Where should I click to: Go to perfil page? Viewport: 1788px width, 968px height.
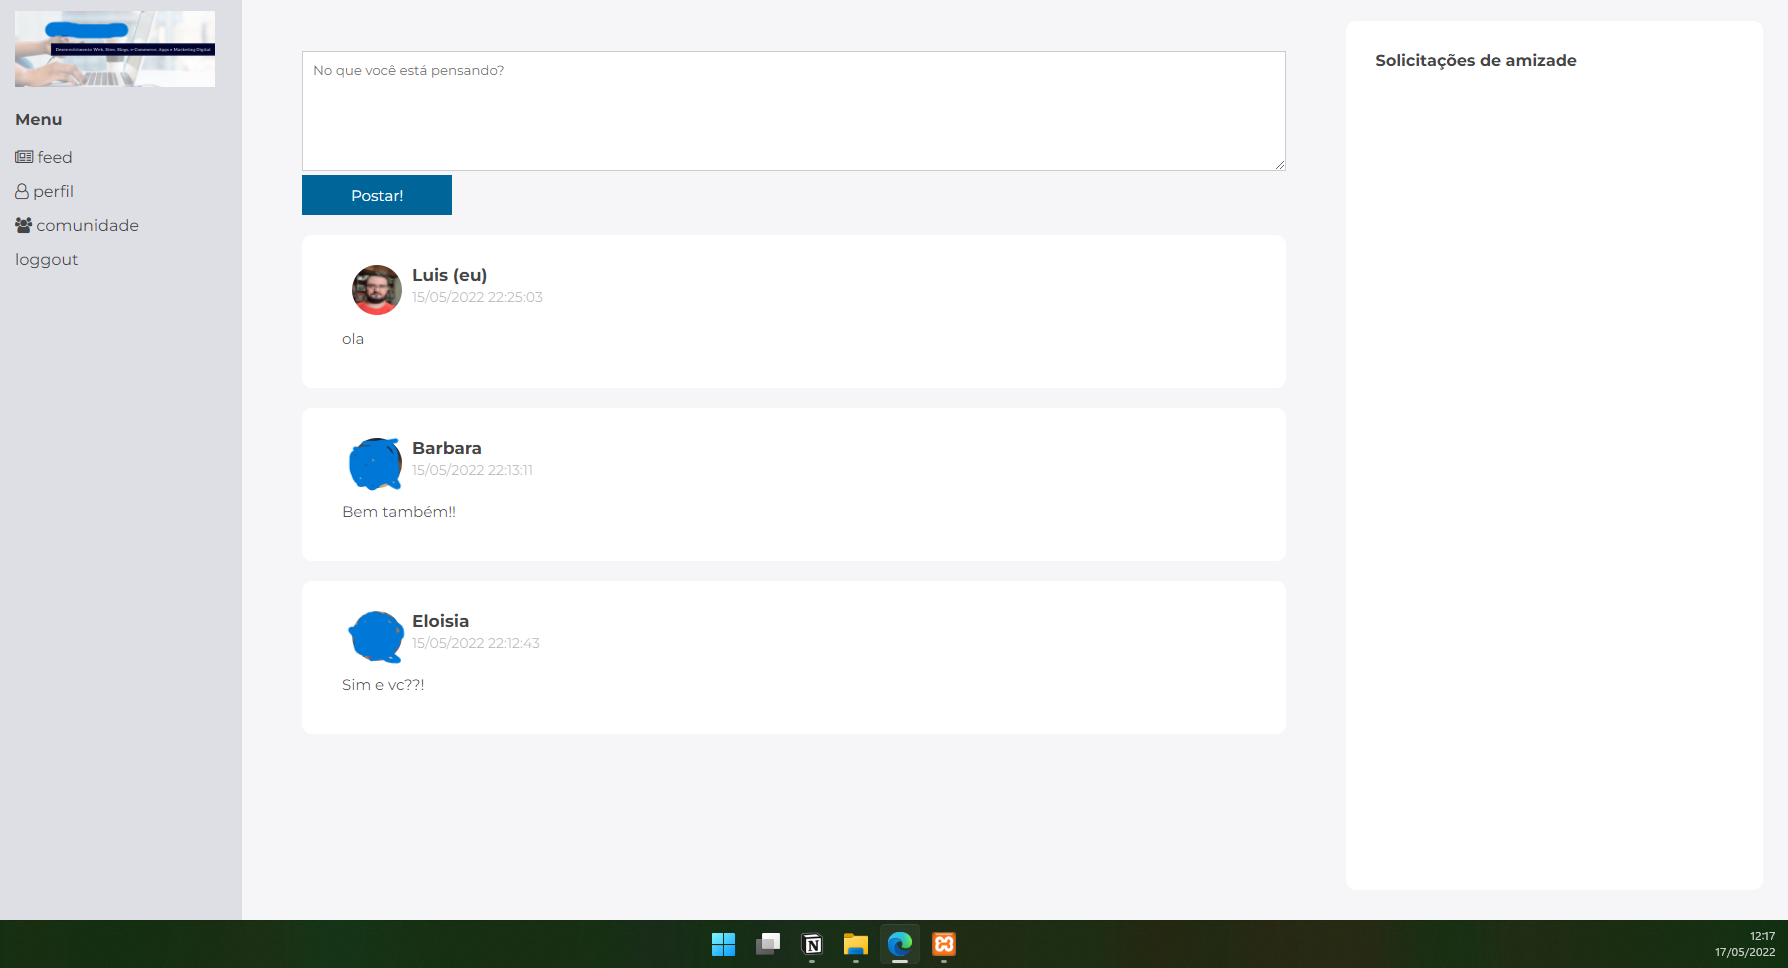point(44,191)
